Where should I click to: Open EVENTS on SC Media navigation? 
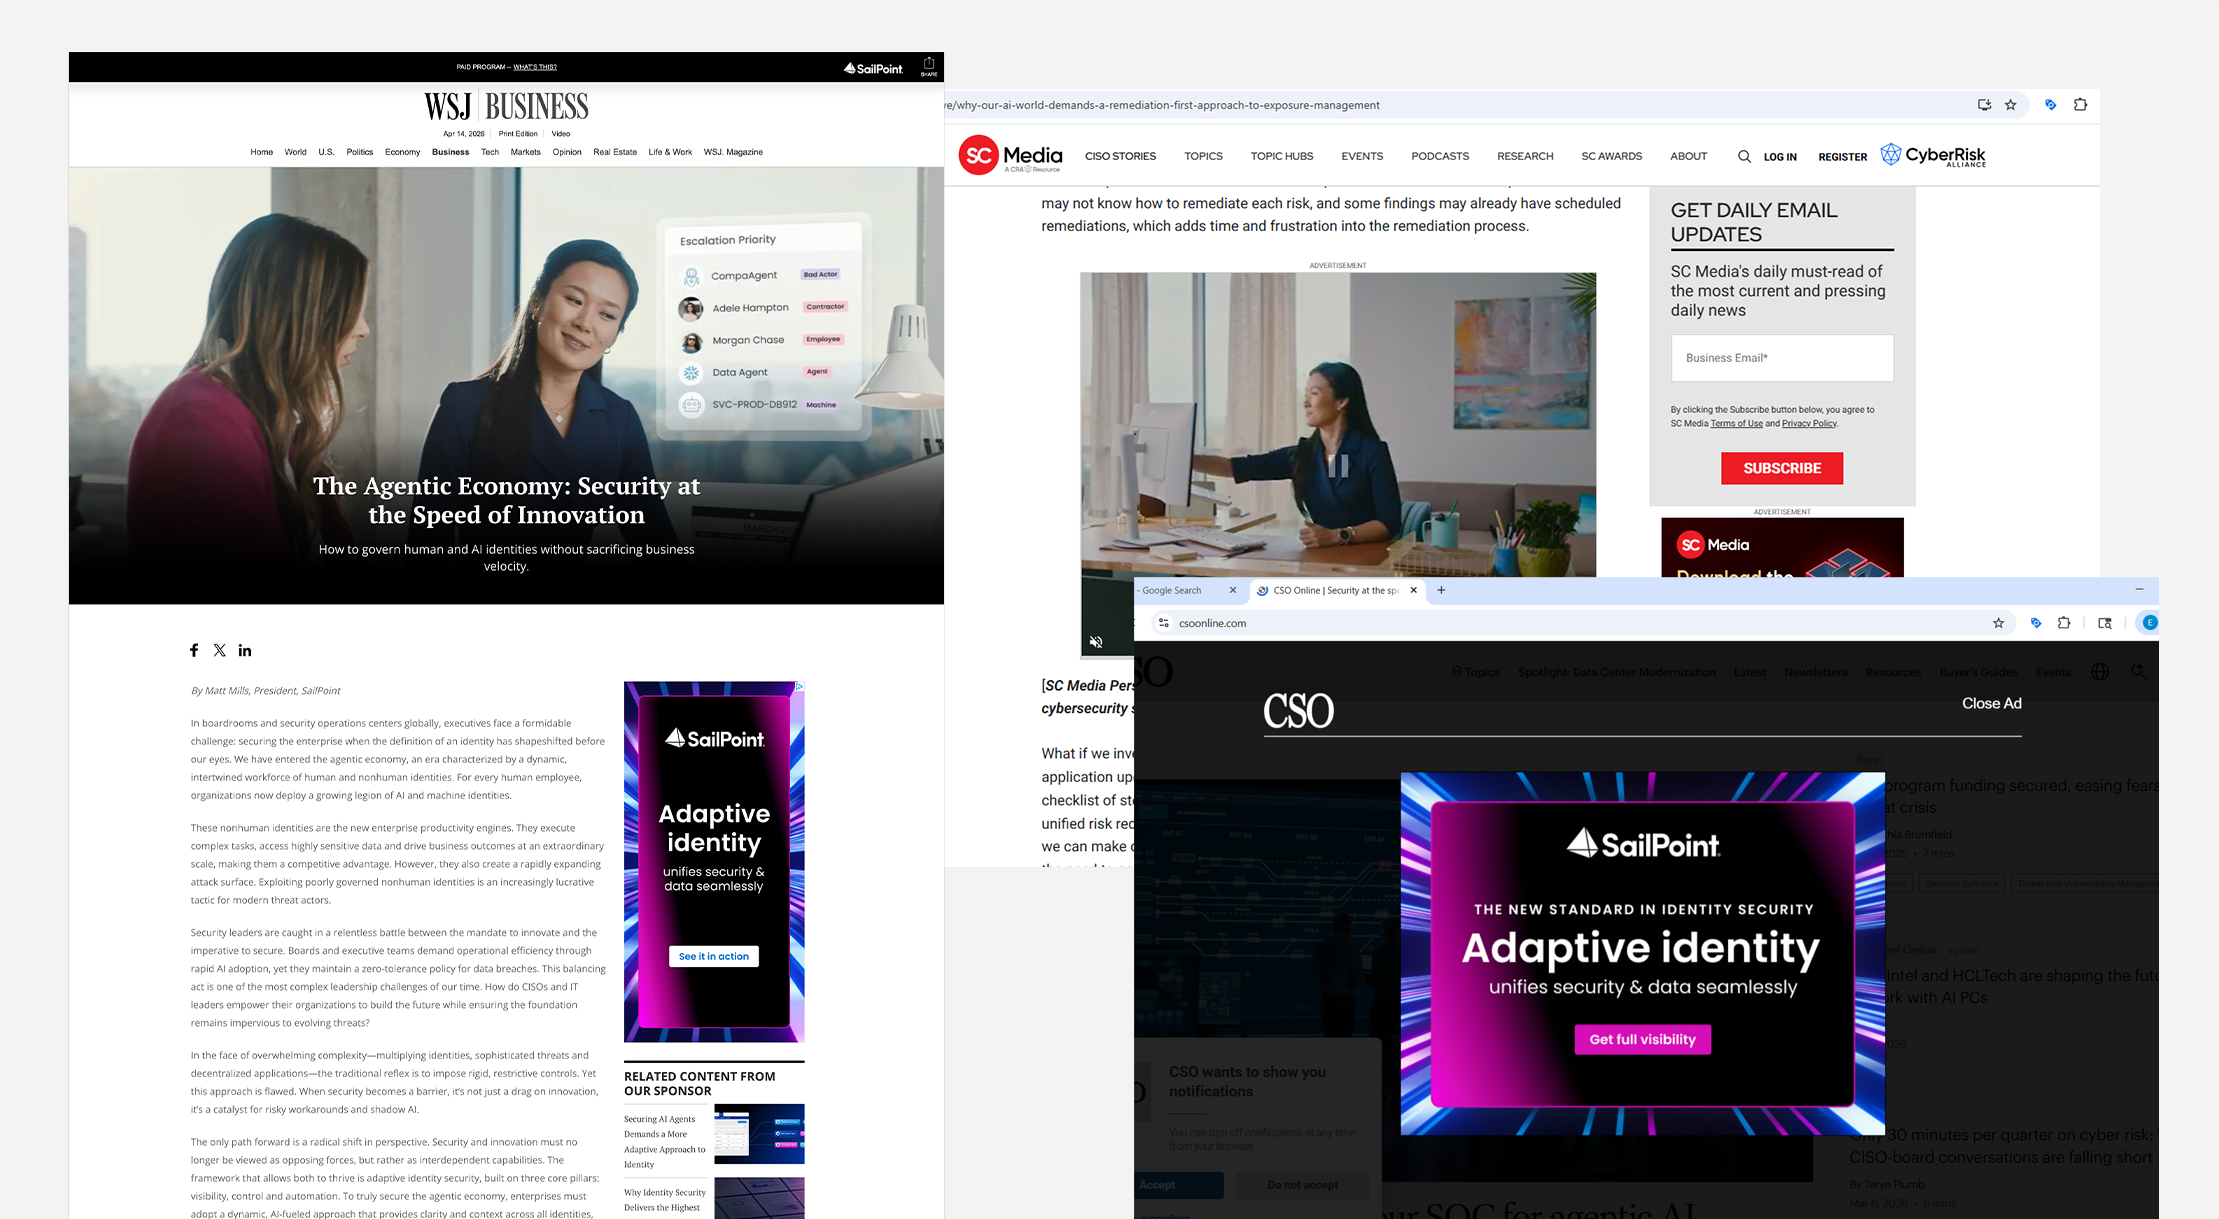coord(1362,156)
